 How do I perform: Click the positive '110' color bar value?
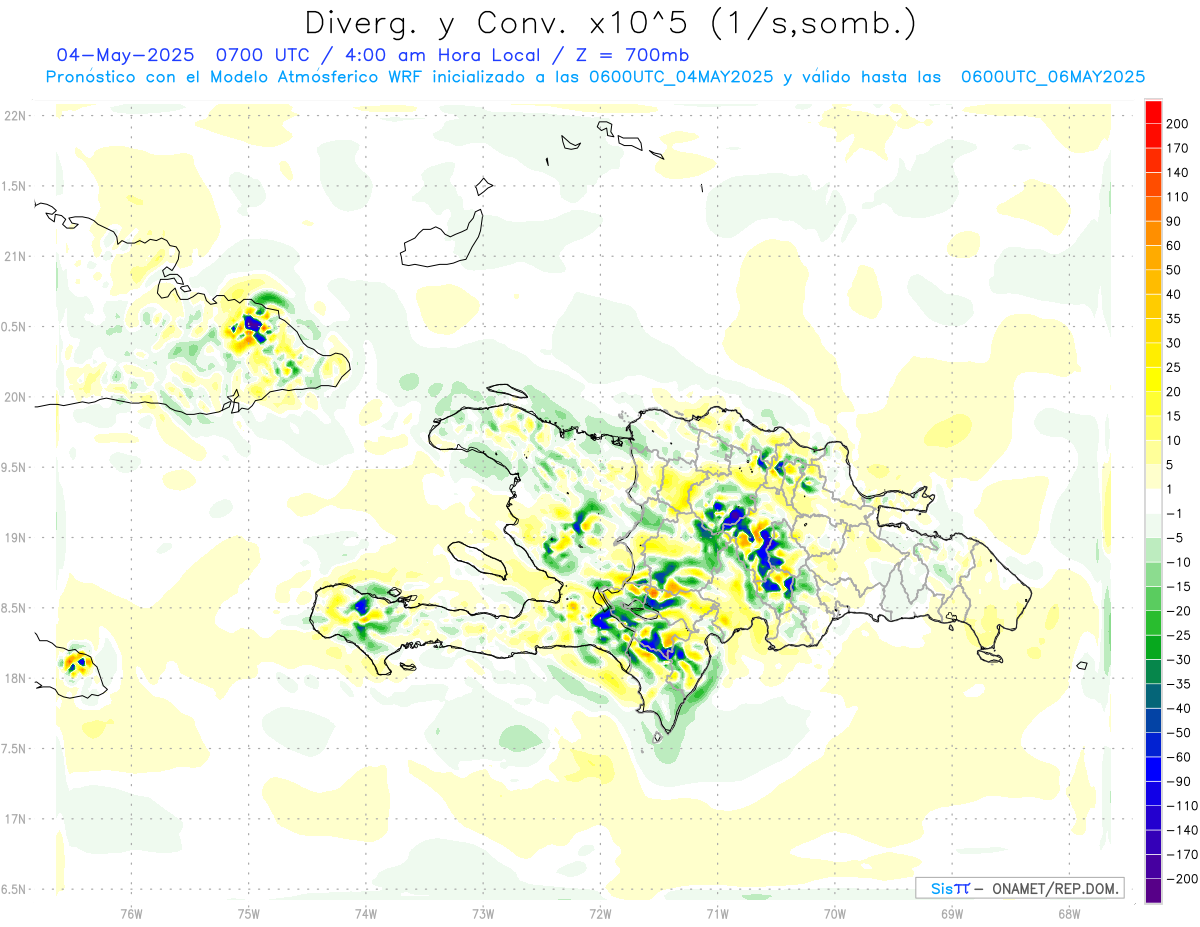(x=1177, y=197)
